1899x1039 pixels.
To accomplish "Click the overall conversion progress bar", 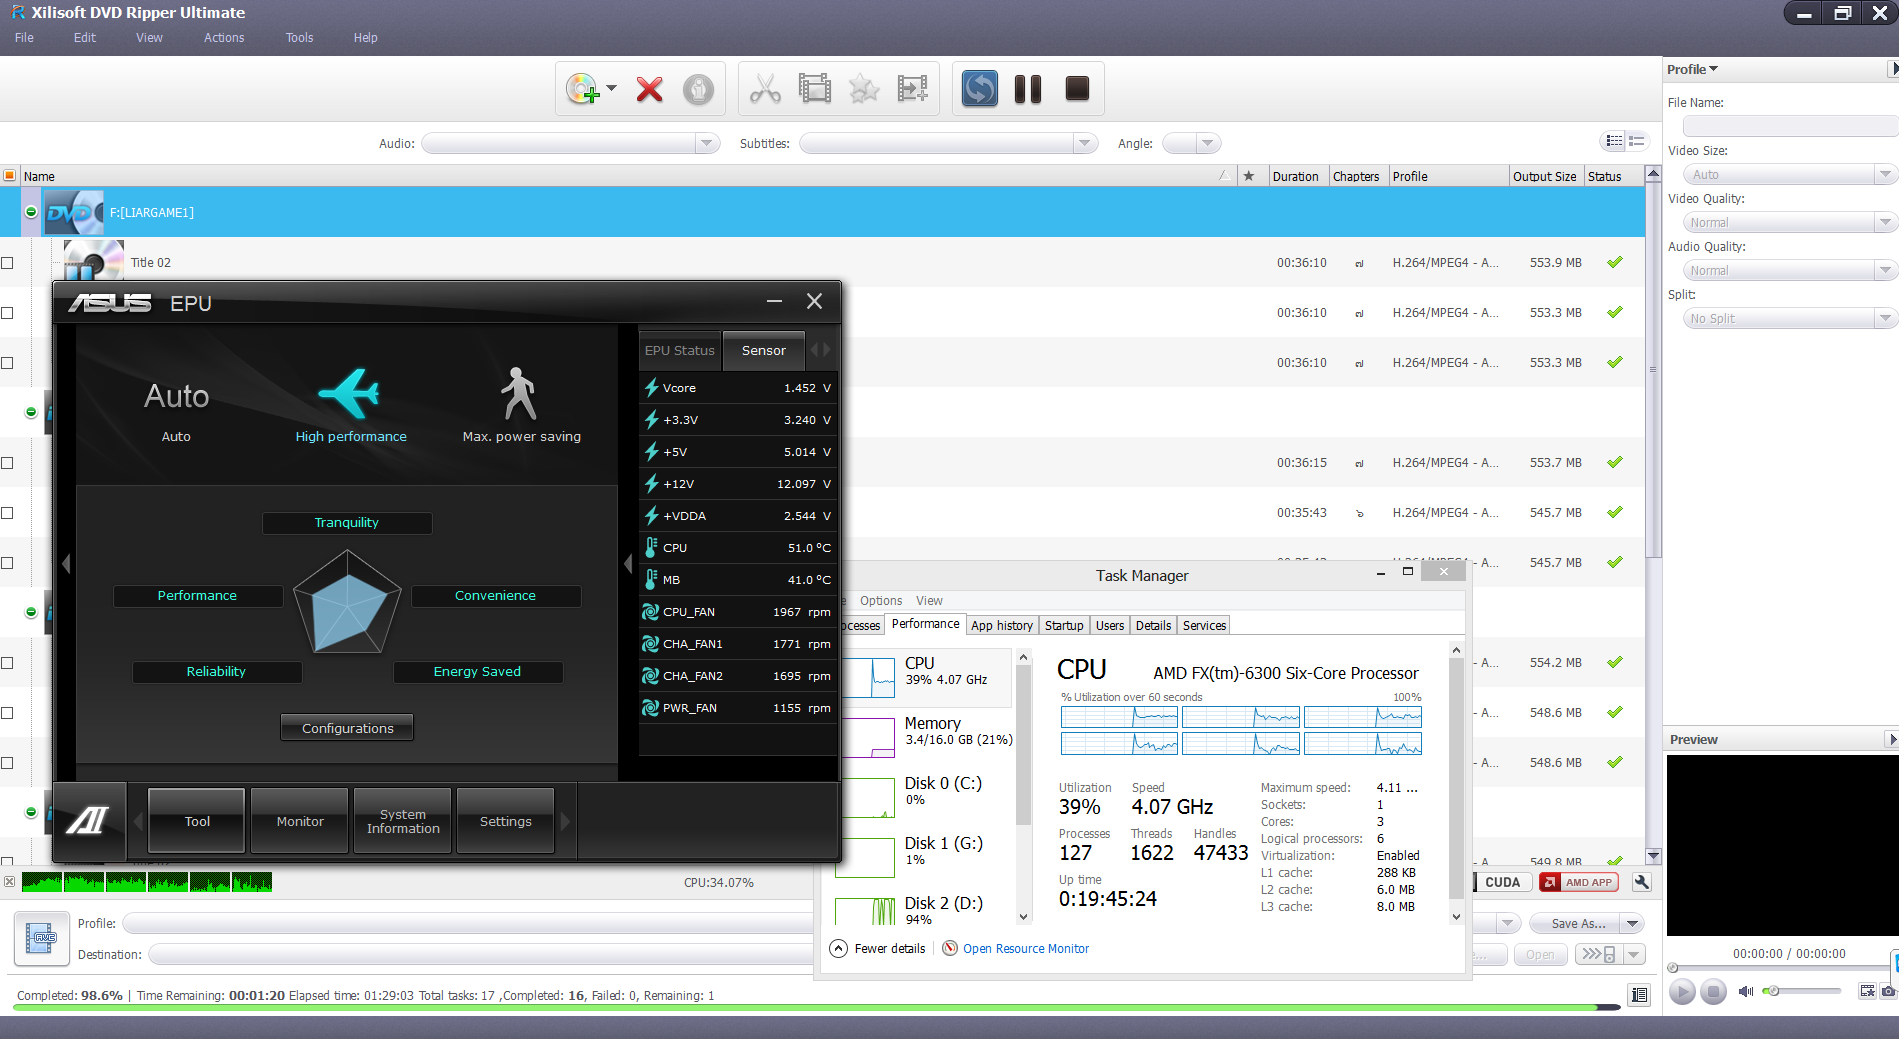I will 816,1007.
